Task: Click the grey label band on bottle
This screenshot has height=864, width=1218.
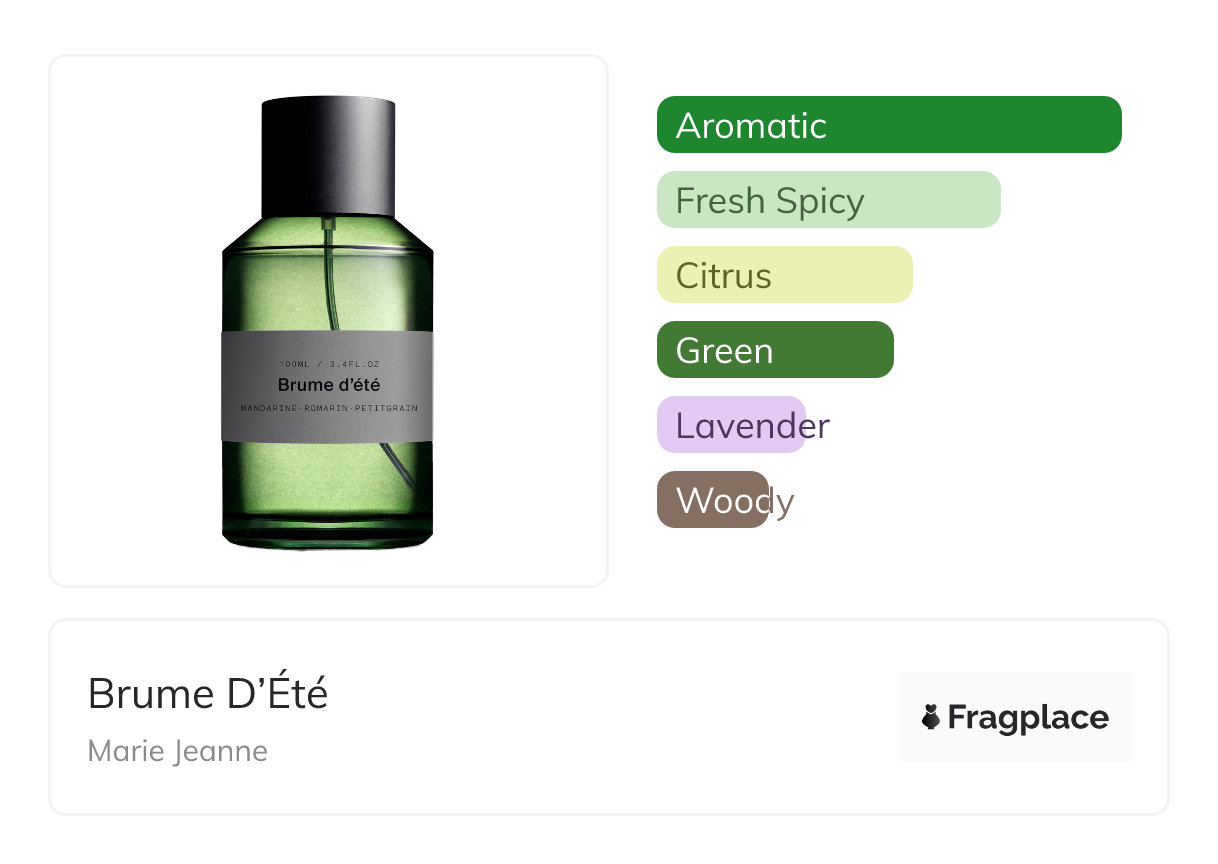Action: point(328,386)
